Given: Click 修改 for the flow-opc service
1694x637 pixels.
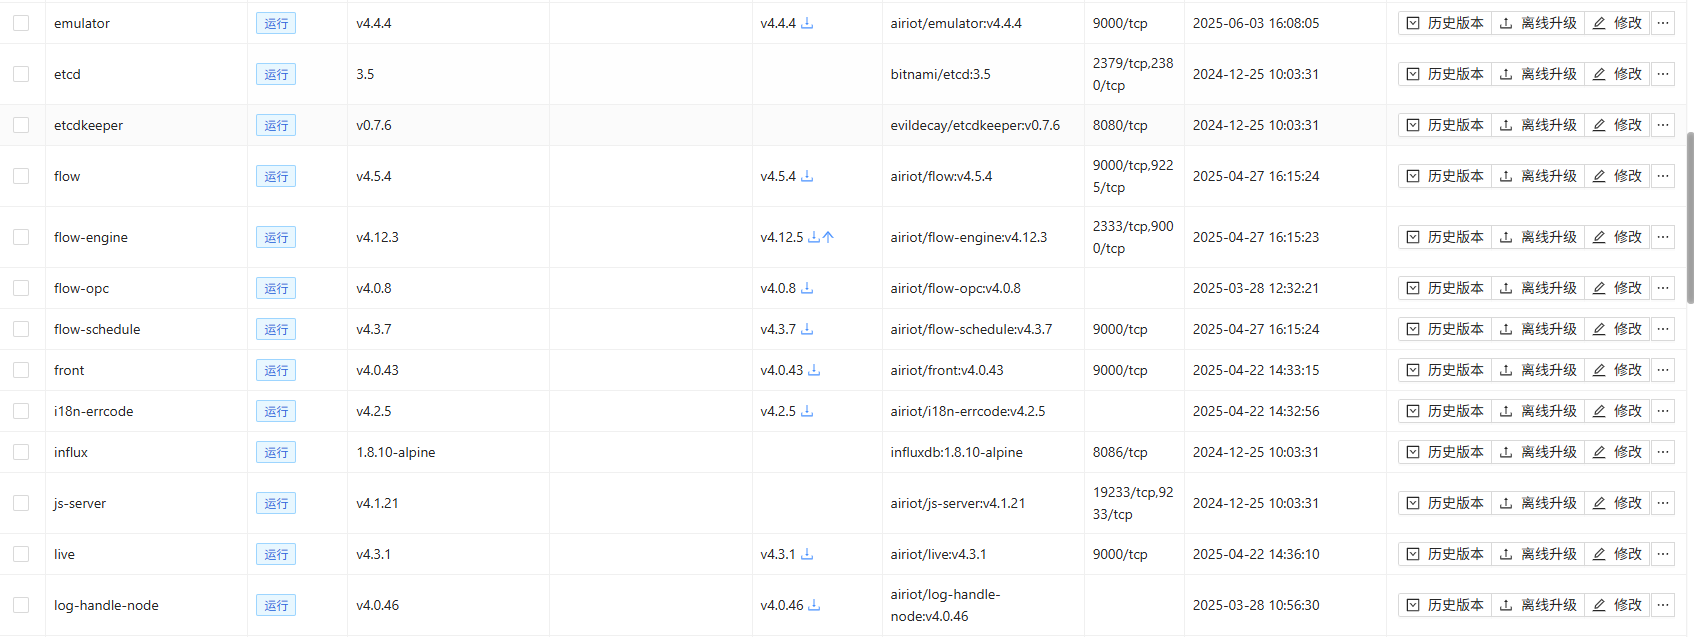Looking at the screenshot, I should [x=1617, y=288].
